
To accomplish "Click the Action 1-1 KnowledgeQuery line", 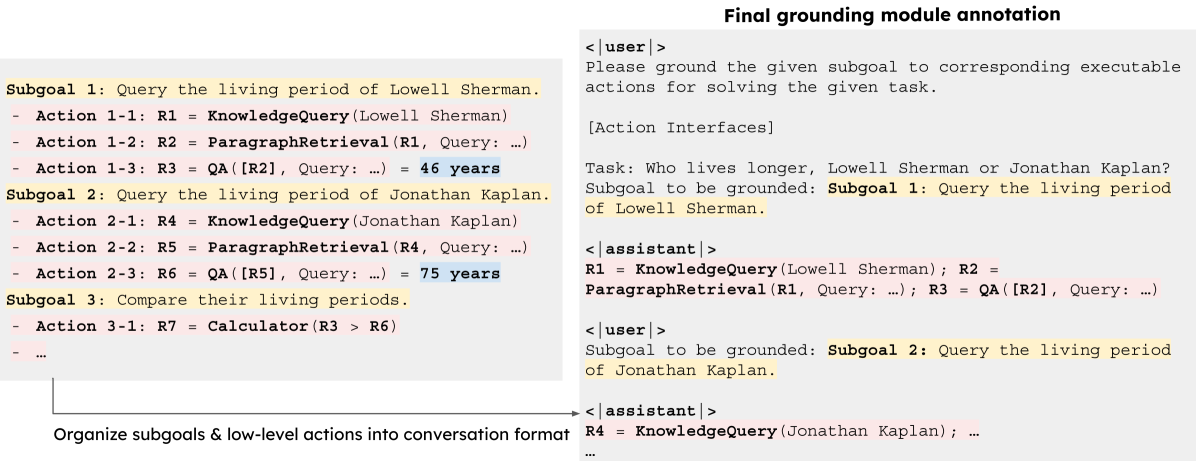I will (270, 115).
